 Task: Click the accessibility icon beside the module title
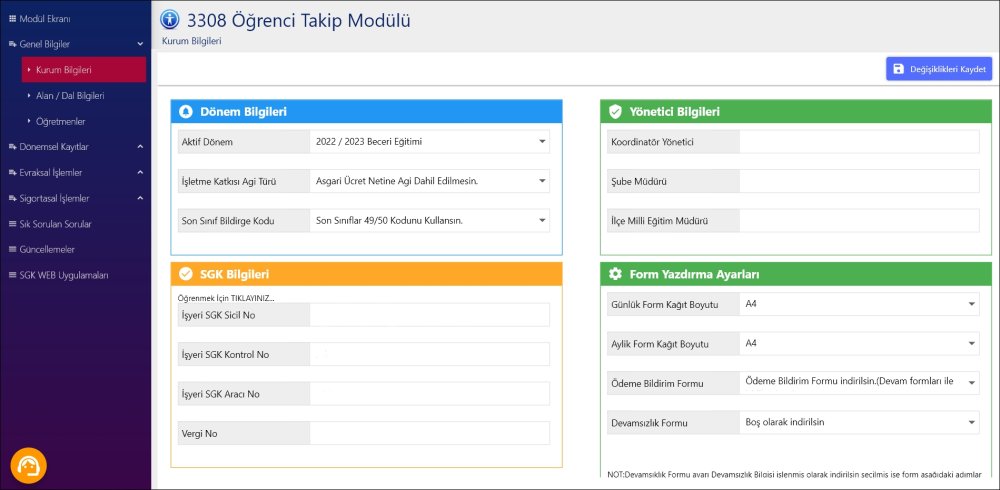(x=169, y=19)
